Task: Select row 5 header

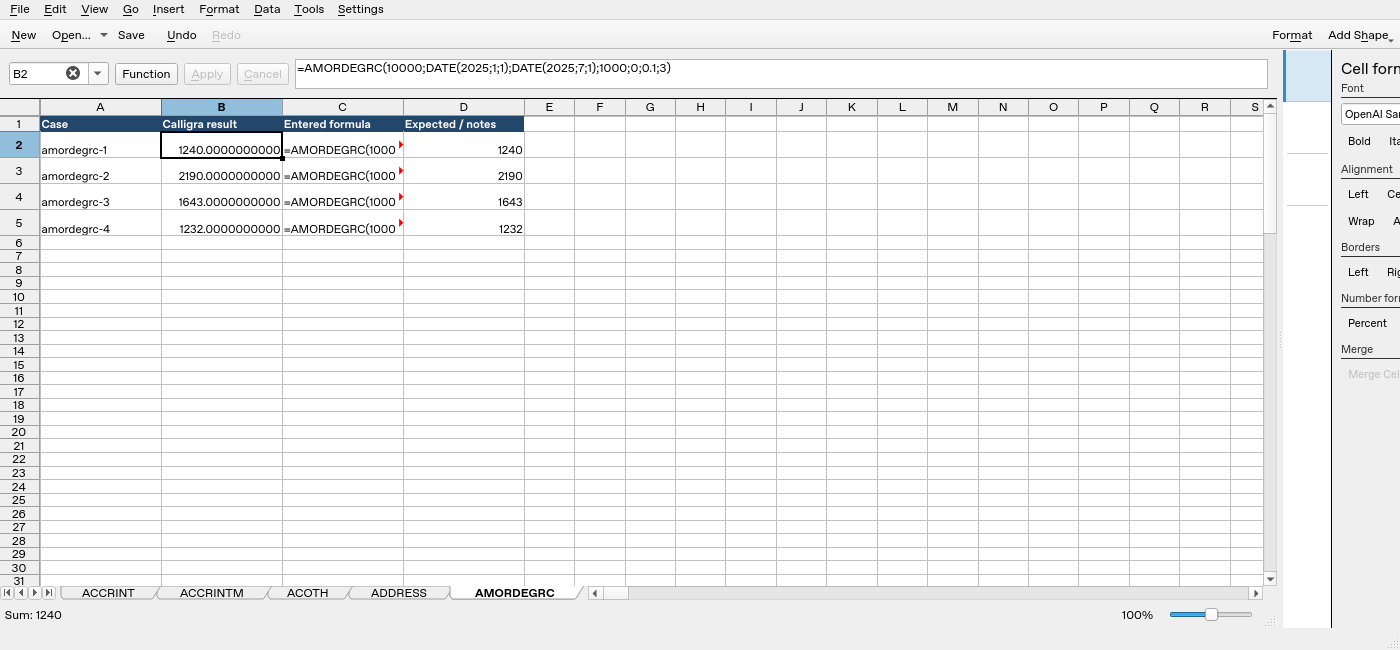Action: coord(20,223)
